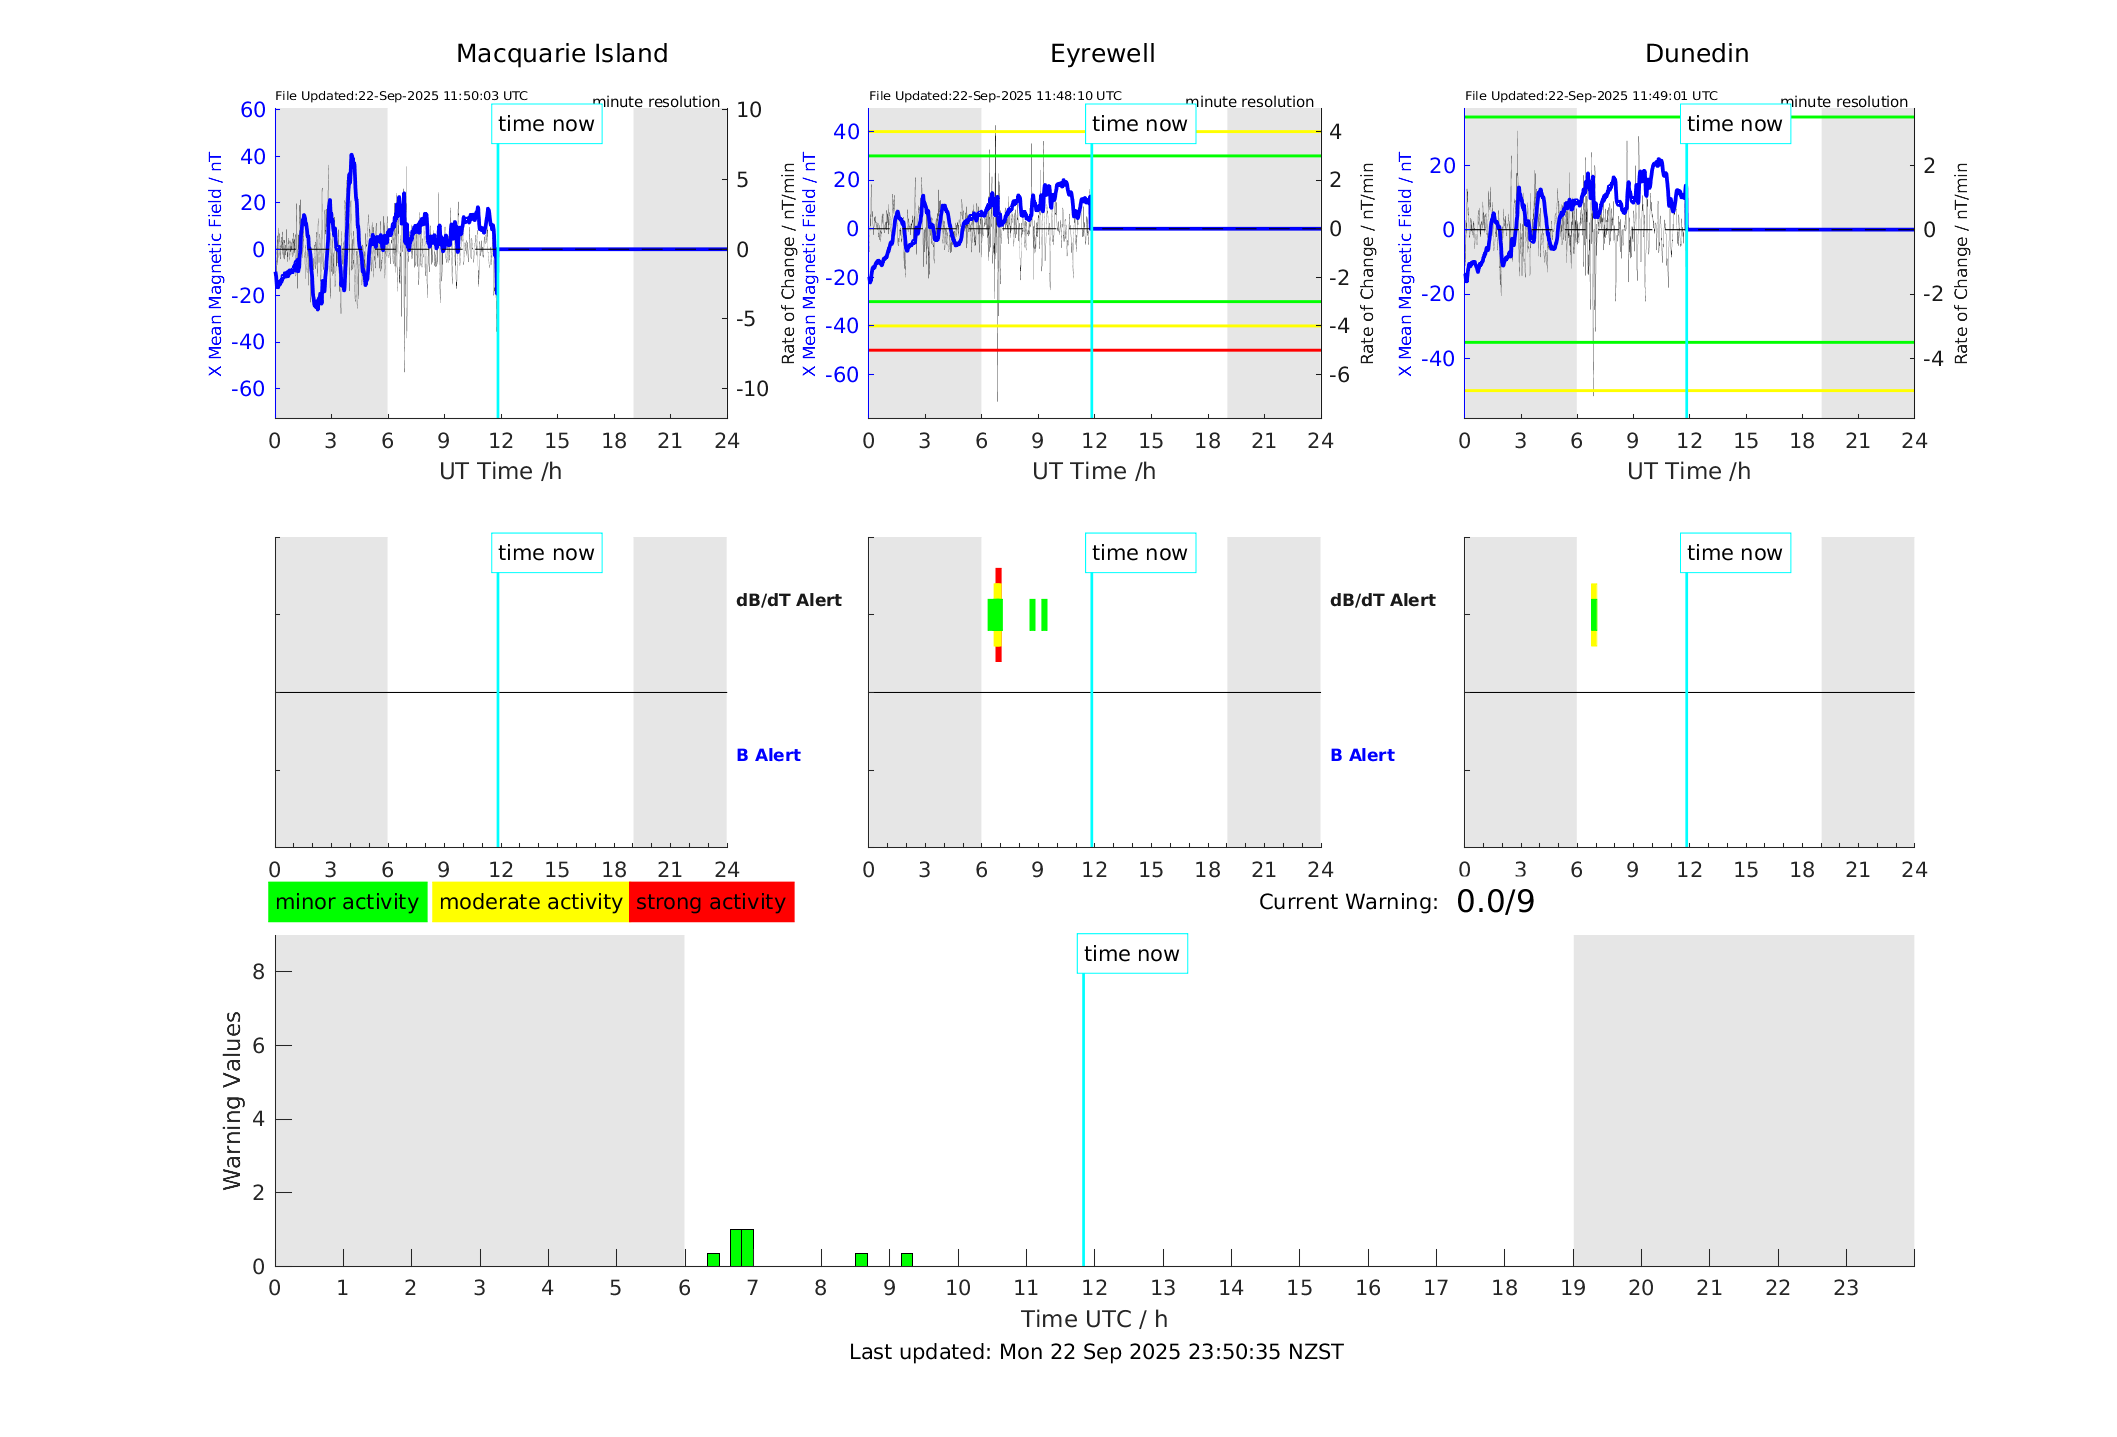Click the Current Warning 0.0/9 value
This screenshot has height=1437, width=2117.
1495,902
